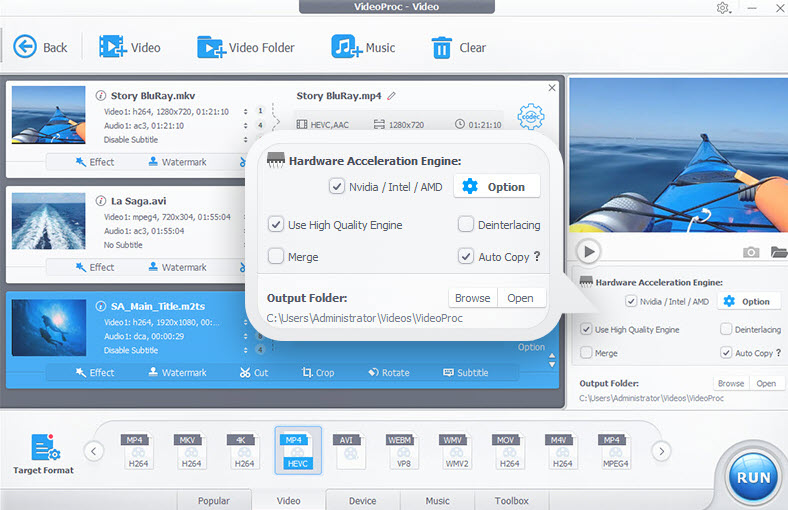The width and height of the screenshot is (788, 510).
Task: Toggle Nvidia / Intel / AMD in popup
Action: [x=337, y=186]
